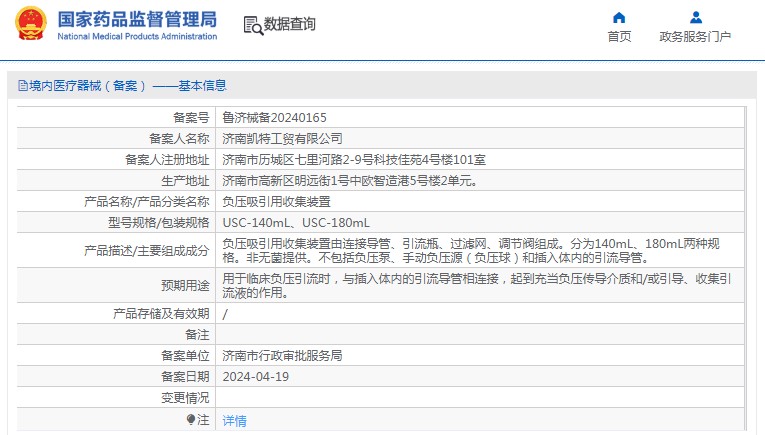This screenshot has width=765, height=435.
Task: Click the filing authority 济南市行政审批服务局
Action: (282, 355)
